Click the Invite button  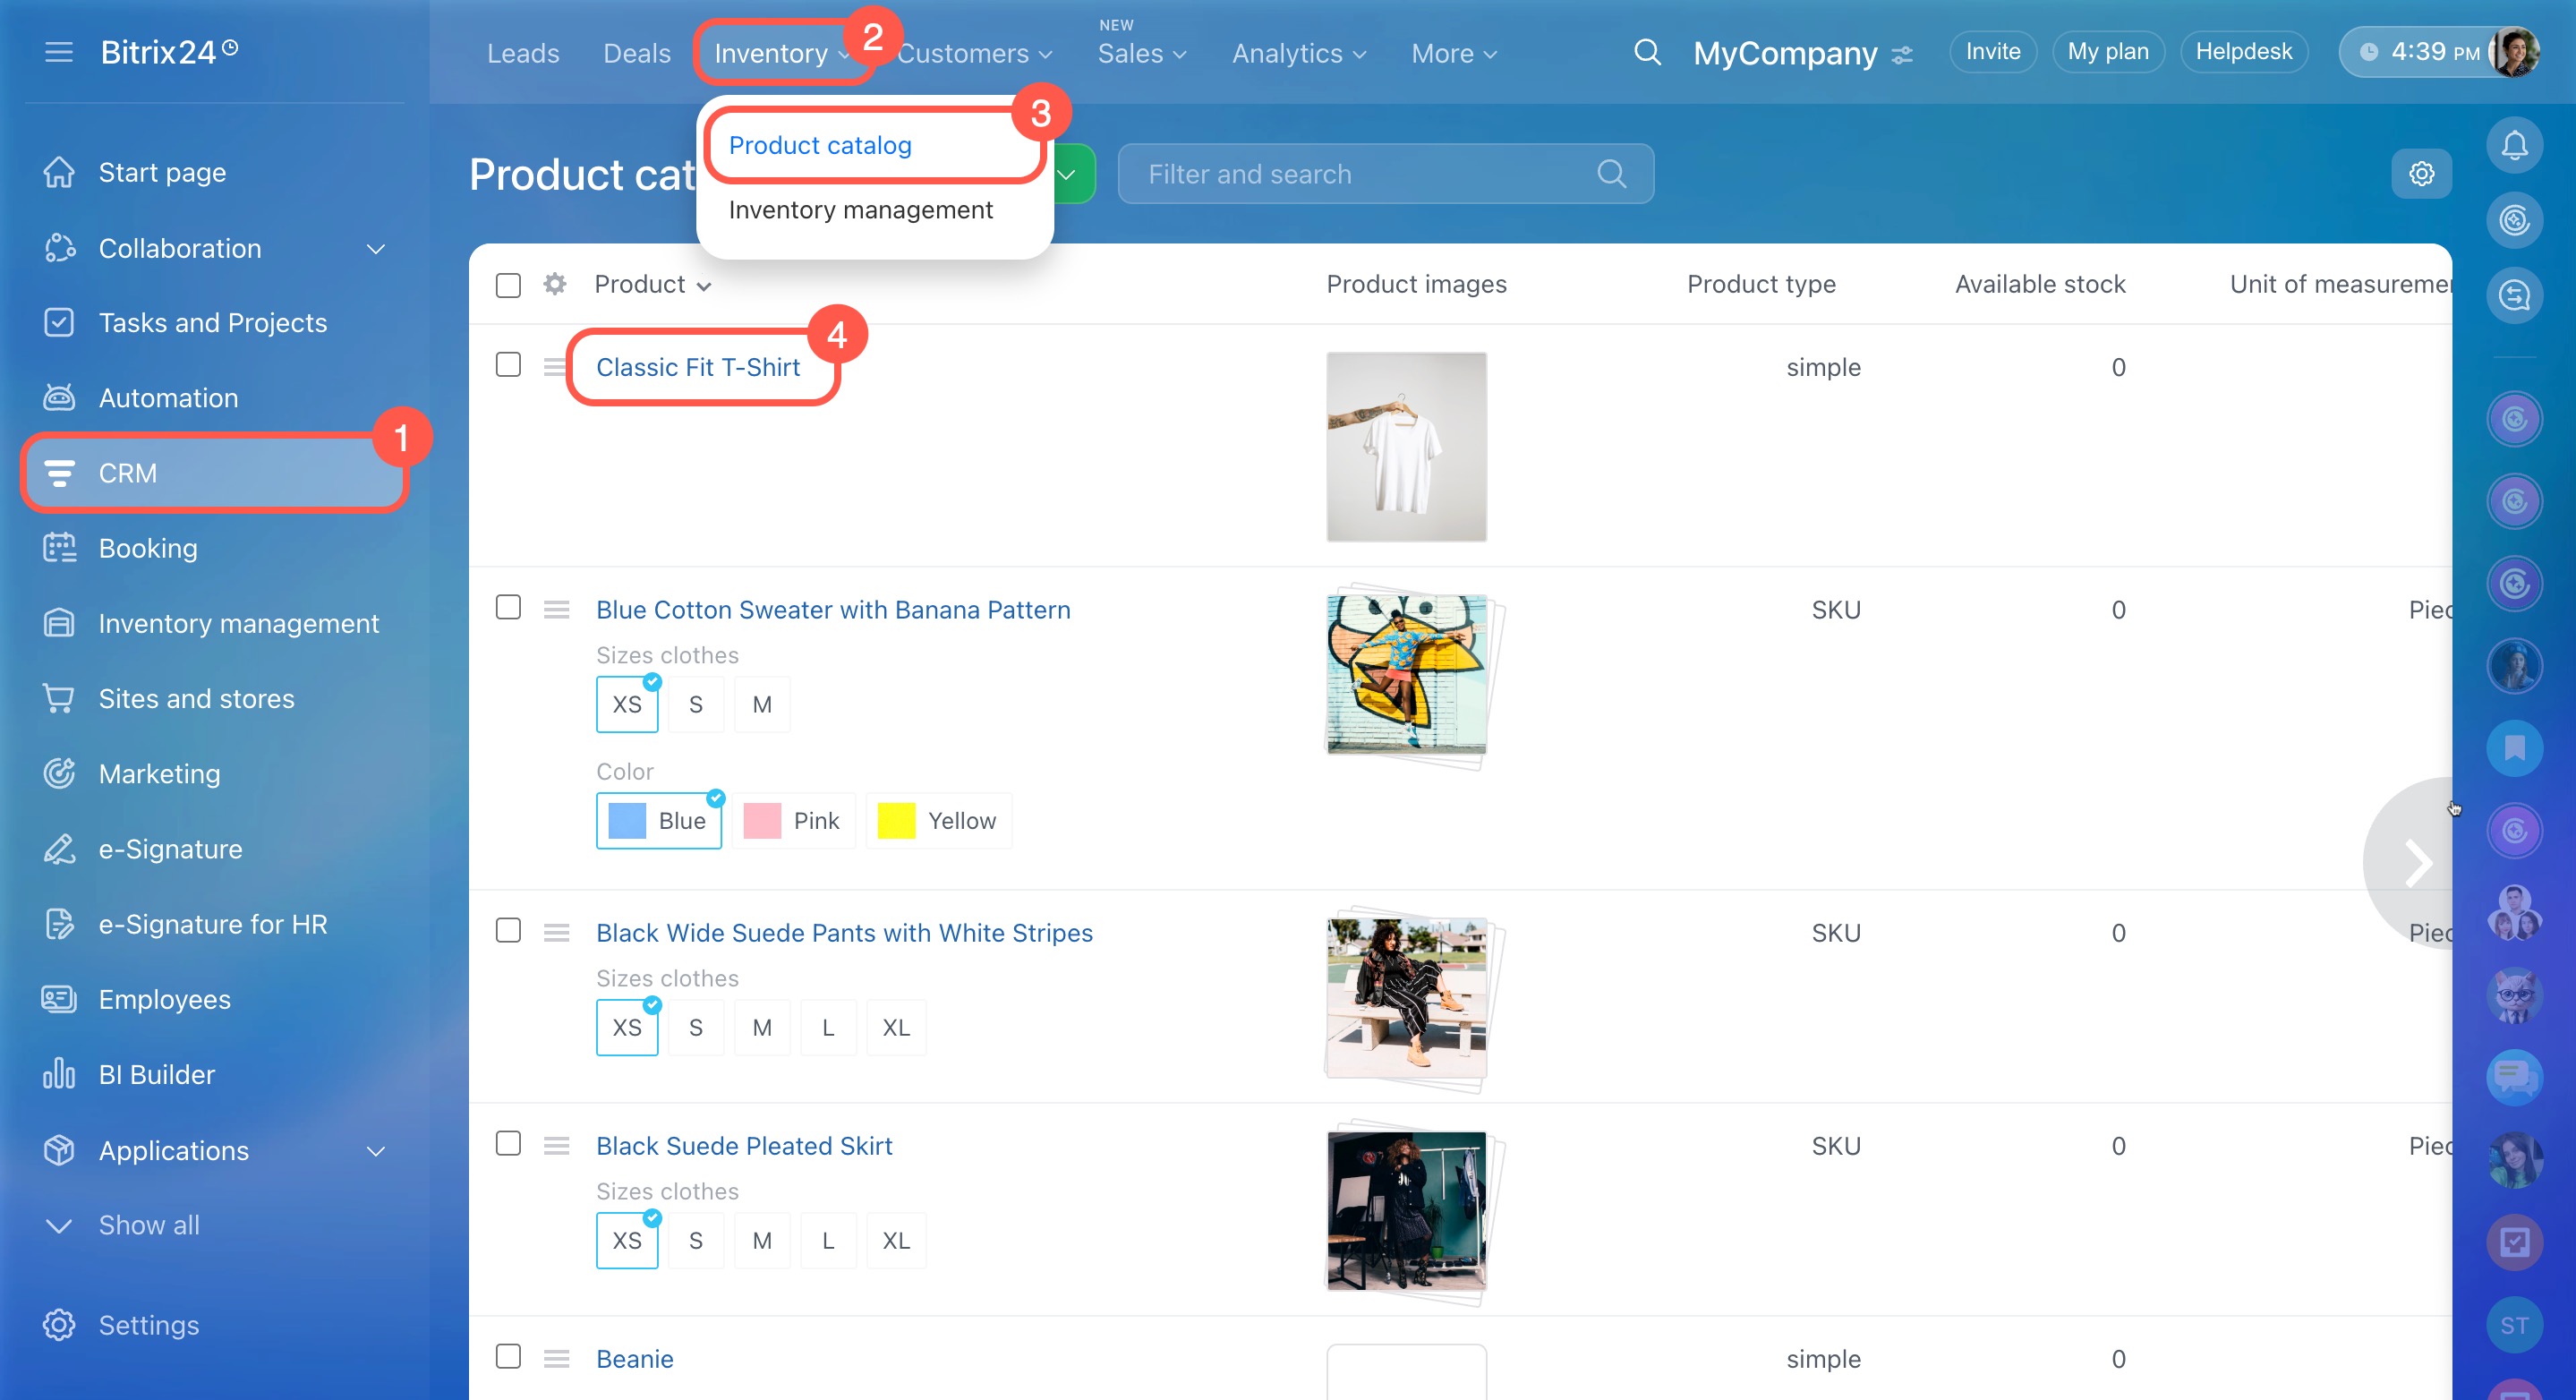1992,52
